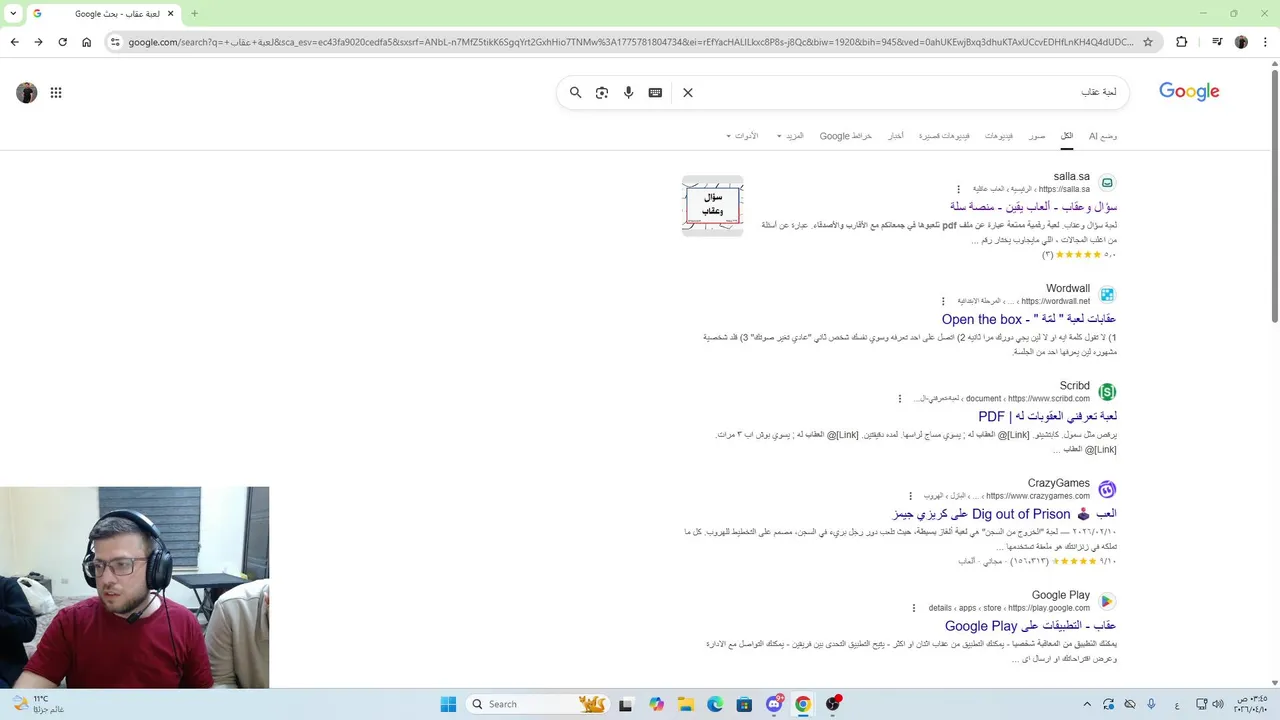Open Copilot from taskbar
The image size is (1280, 720).
(x=656, y=704)
